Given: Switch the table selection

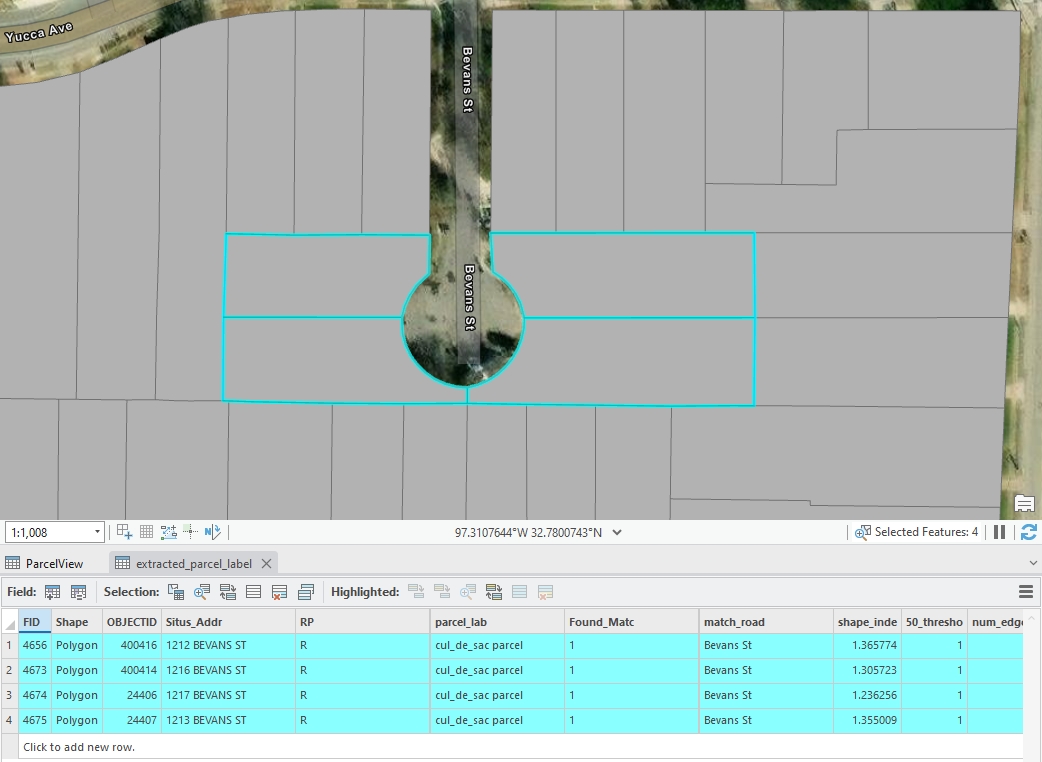Looking at the screenshot, I should coord(228,592).
